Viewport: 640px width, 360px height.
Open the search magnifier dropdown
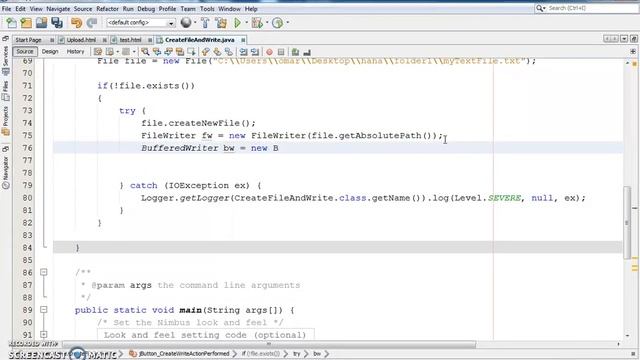(x=540, y=8)
